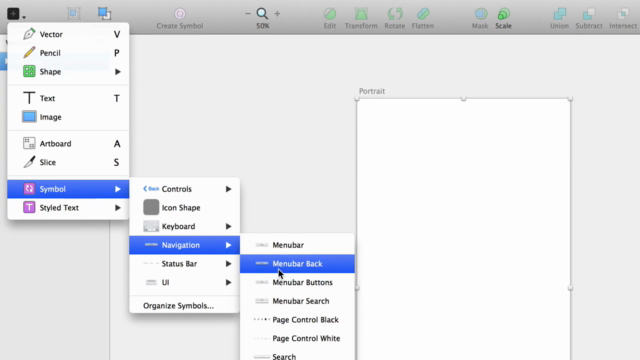Click the Navigation submenu item

[184, 245]
